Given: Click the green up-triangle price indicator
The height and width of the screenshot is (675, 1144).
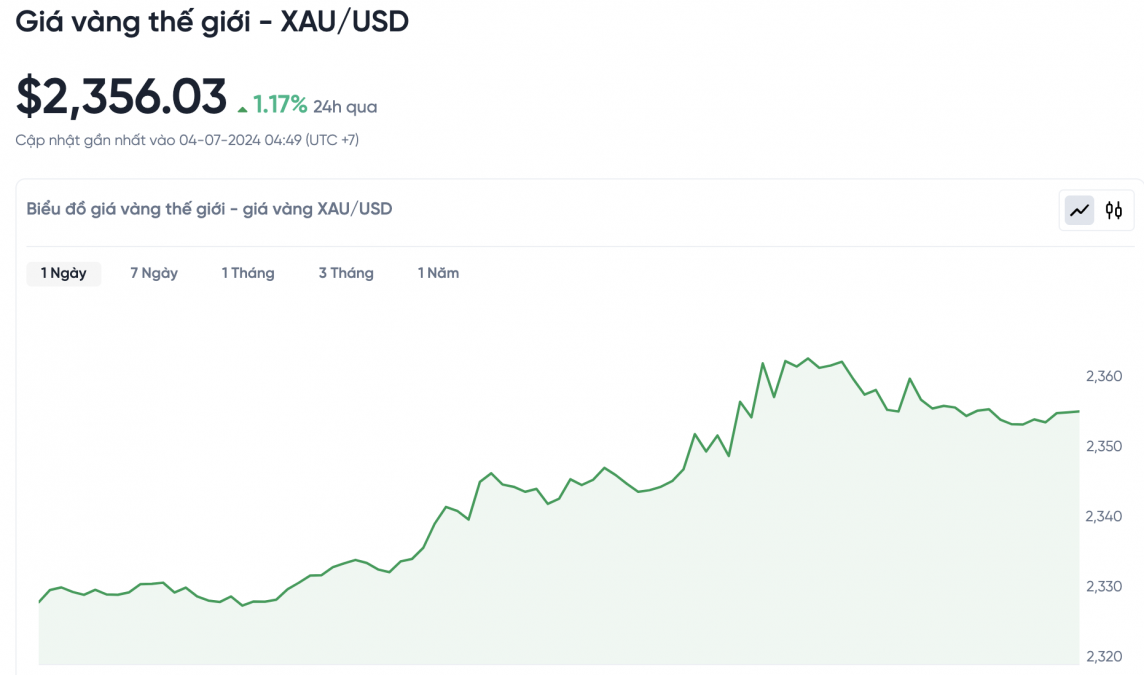Looking at the screenshot, I should [x=242, y=108].
